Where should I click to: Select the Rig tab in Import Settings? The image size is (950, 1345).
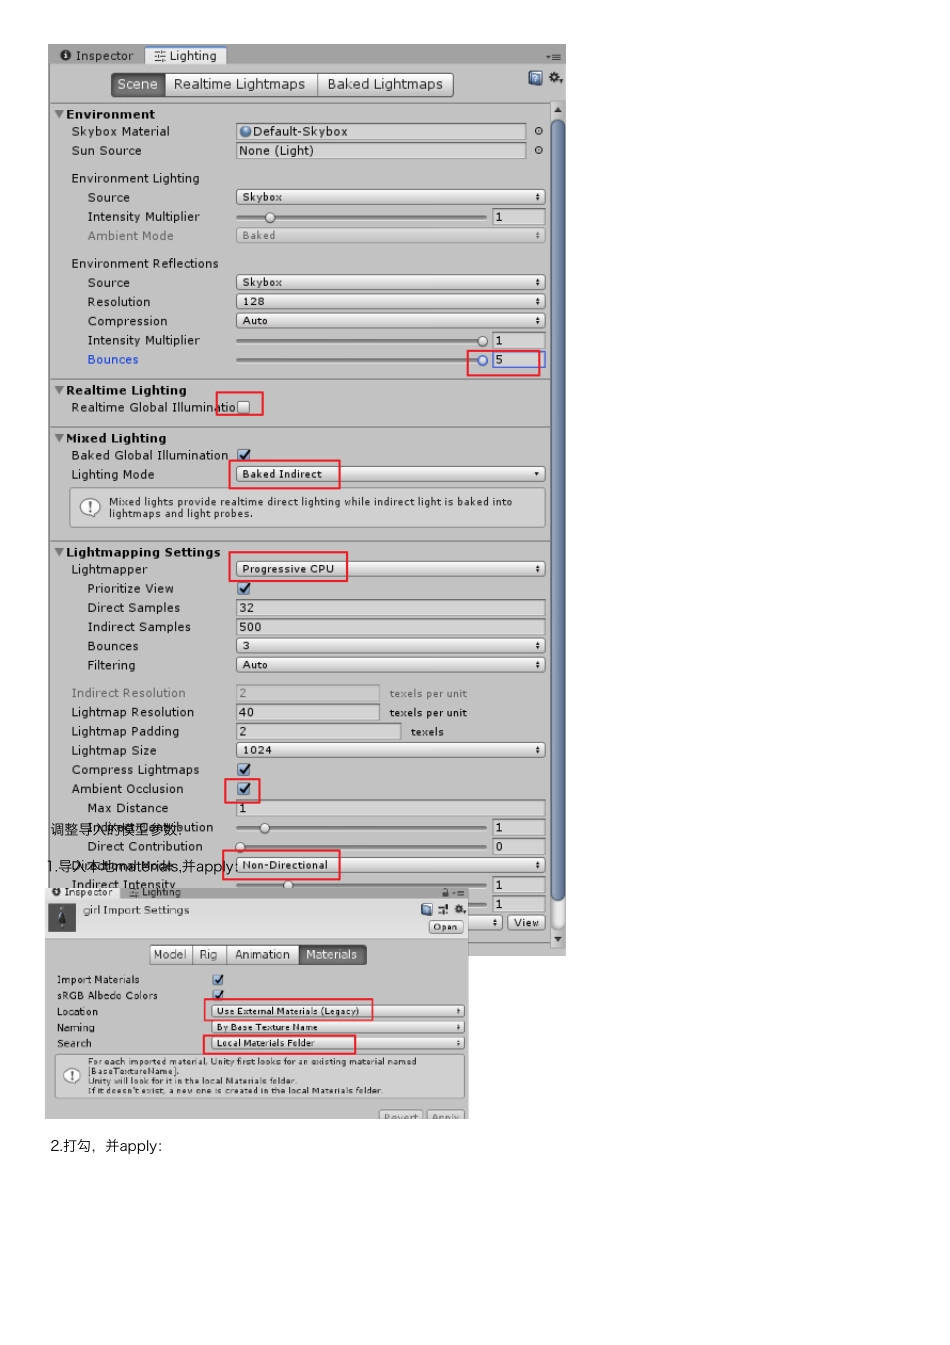coord(208,955)
